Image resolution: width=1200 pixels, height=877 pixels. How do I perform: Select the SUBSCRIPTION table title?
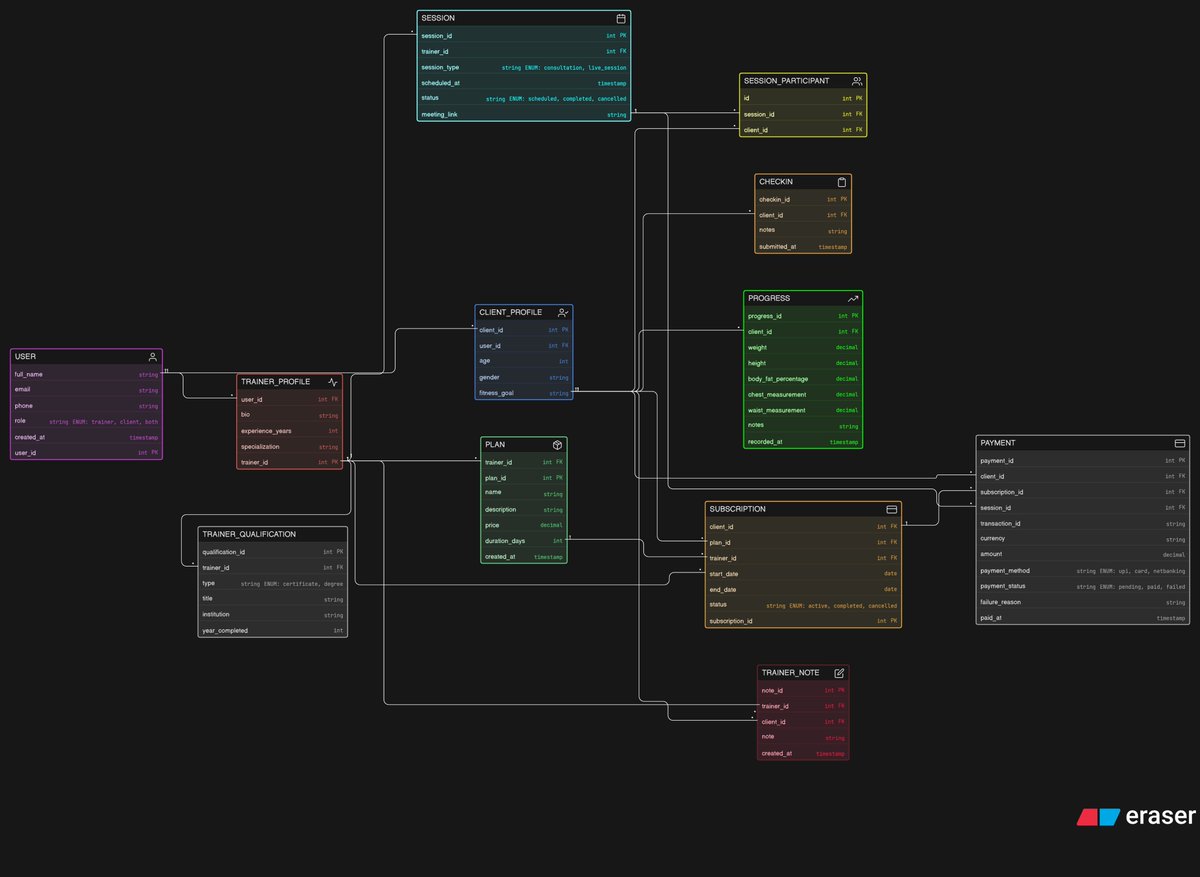(737, 509)
